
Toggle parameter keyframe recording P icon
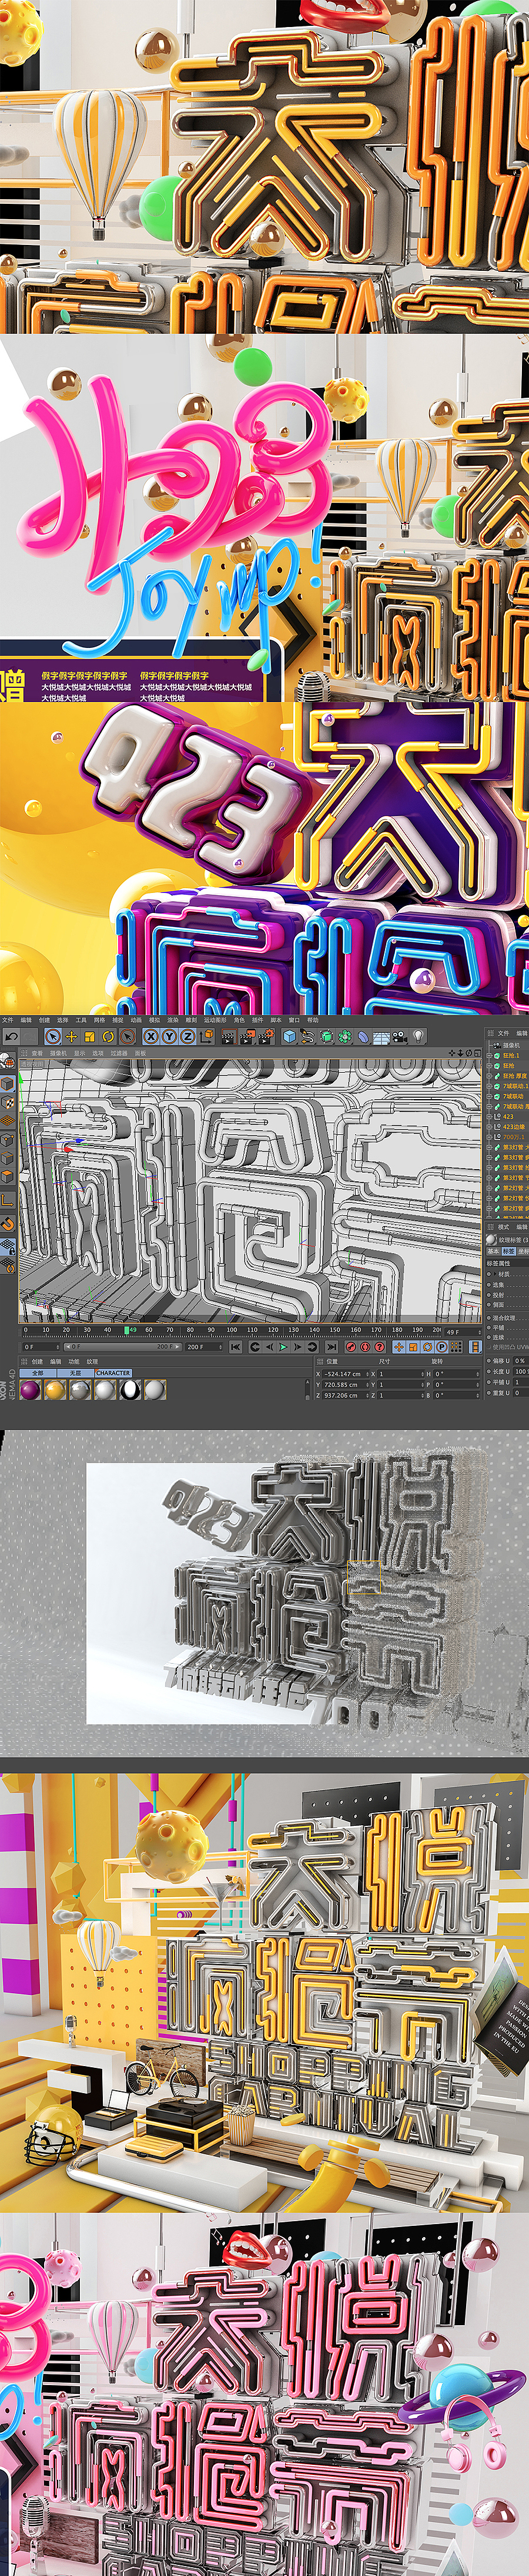(x=441, y=1347)
